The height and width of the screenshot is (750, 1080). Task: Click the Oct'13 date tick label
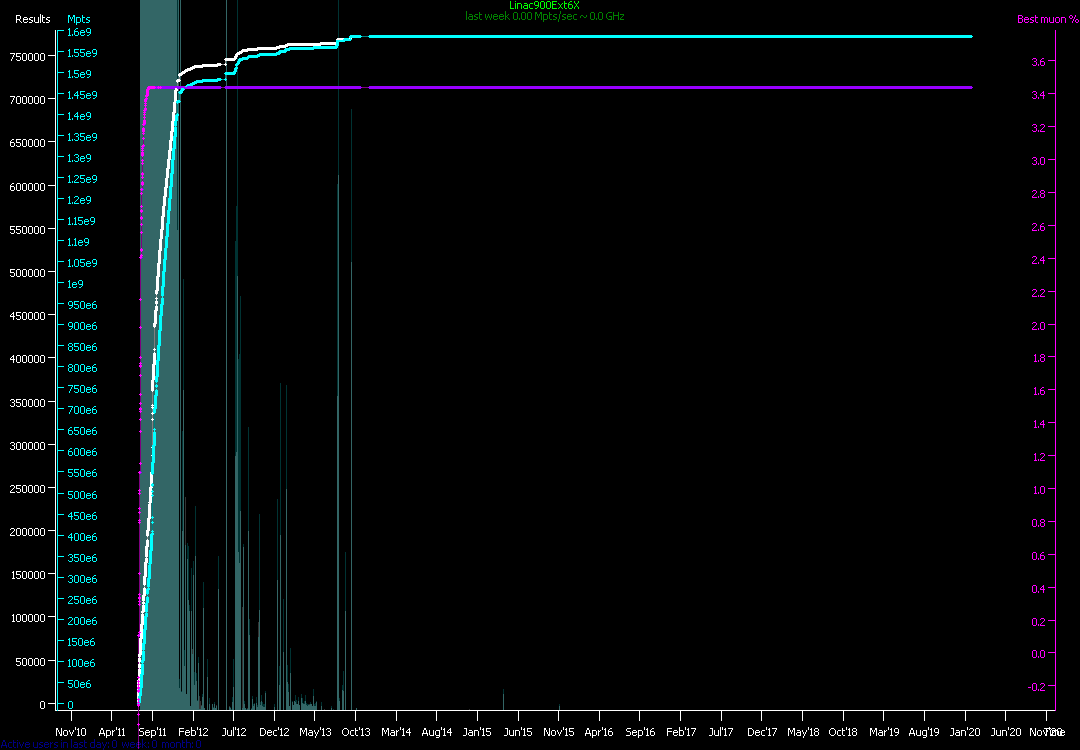pyautogui.click(x=356, y=732)
